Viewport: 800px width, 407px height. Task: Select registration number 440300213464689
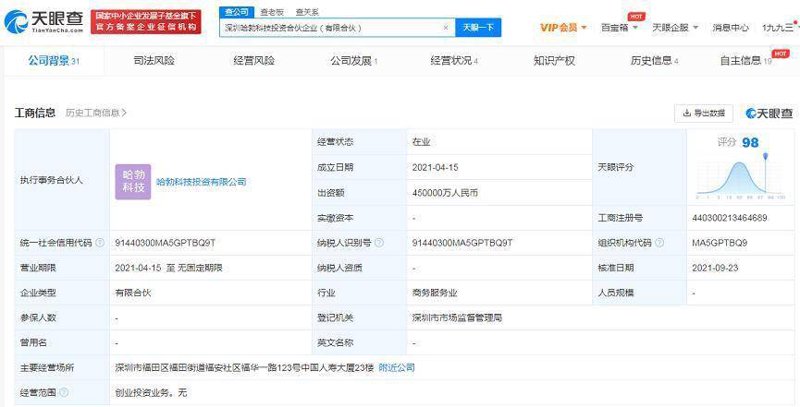click(x=730, y=218)
